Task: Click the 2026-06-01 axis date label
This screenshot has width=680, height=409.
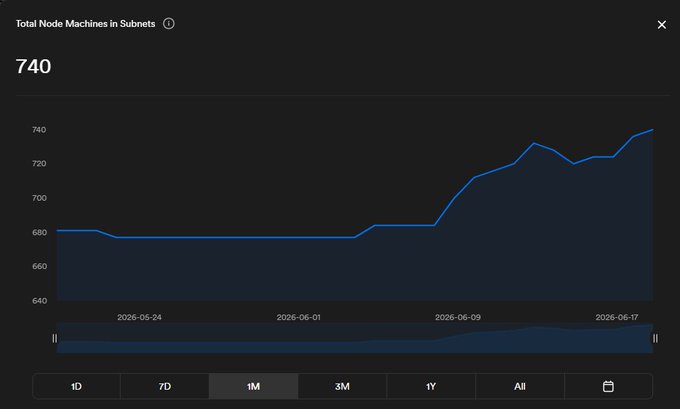Action: point(298,317)
